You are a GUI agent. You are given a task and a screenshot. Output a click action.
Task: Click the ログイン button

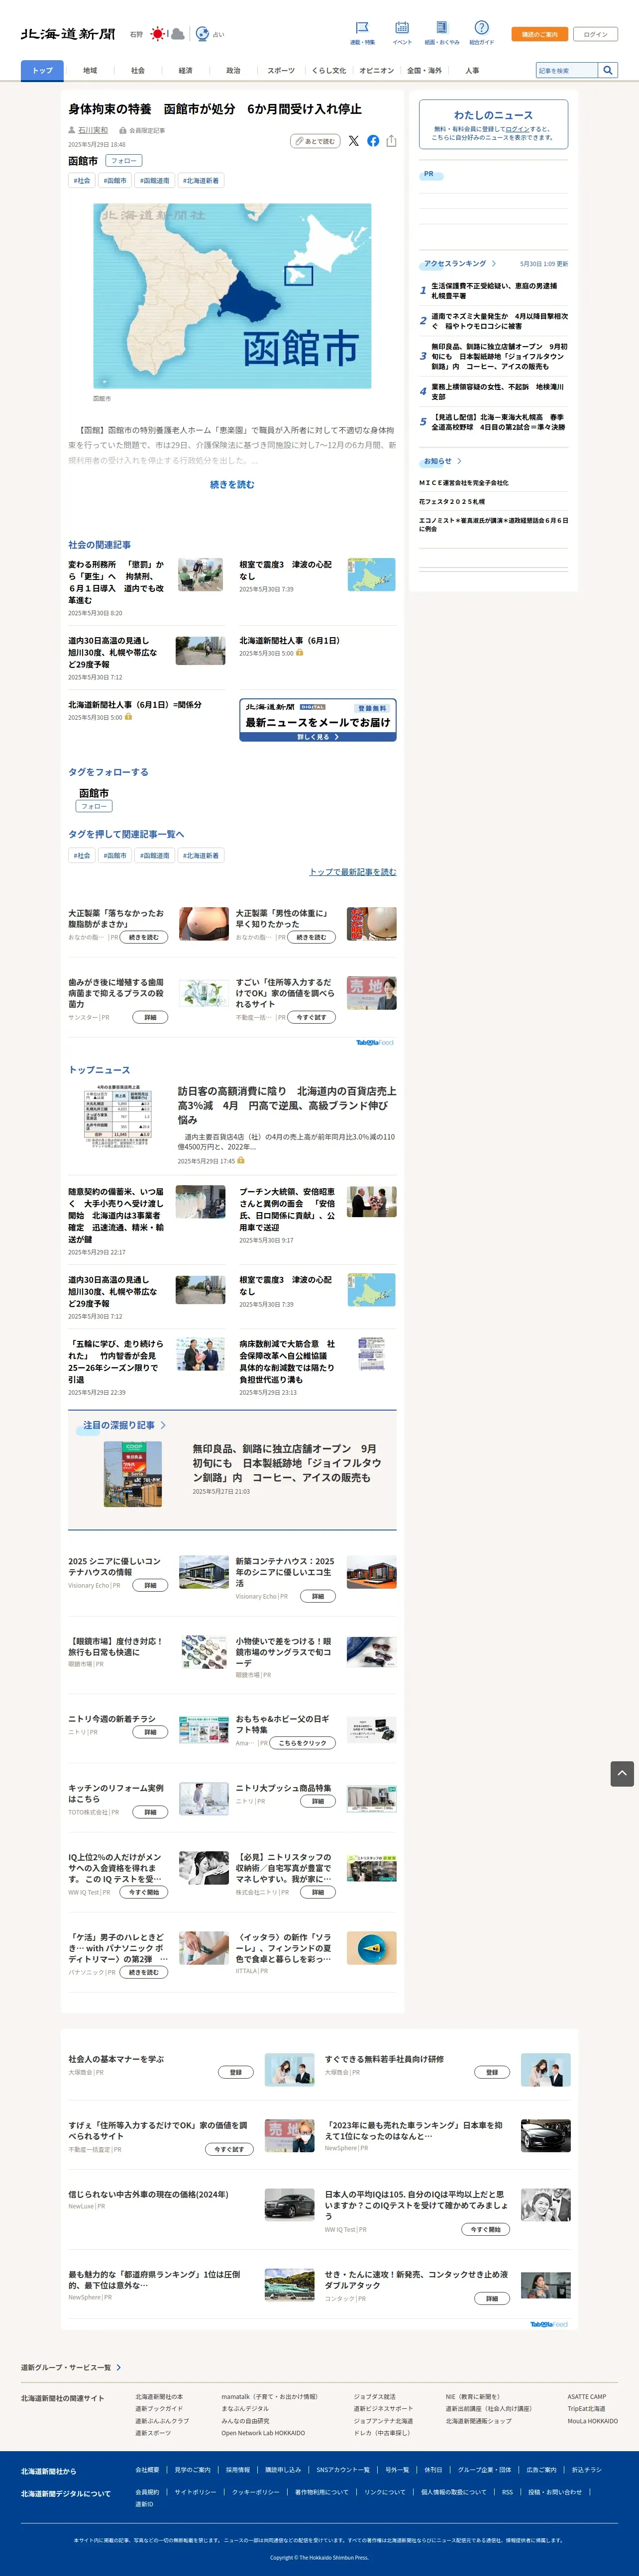tap(595, 34)
